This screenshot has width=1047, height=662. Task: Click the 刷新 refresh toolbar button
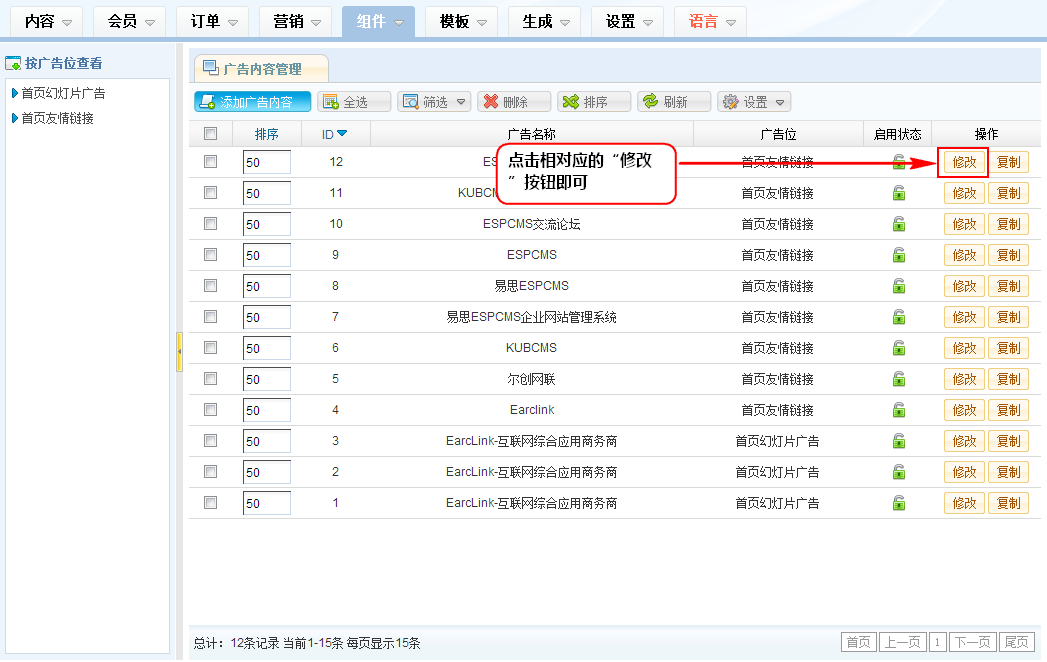tap(674, 102)
